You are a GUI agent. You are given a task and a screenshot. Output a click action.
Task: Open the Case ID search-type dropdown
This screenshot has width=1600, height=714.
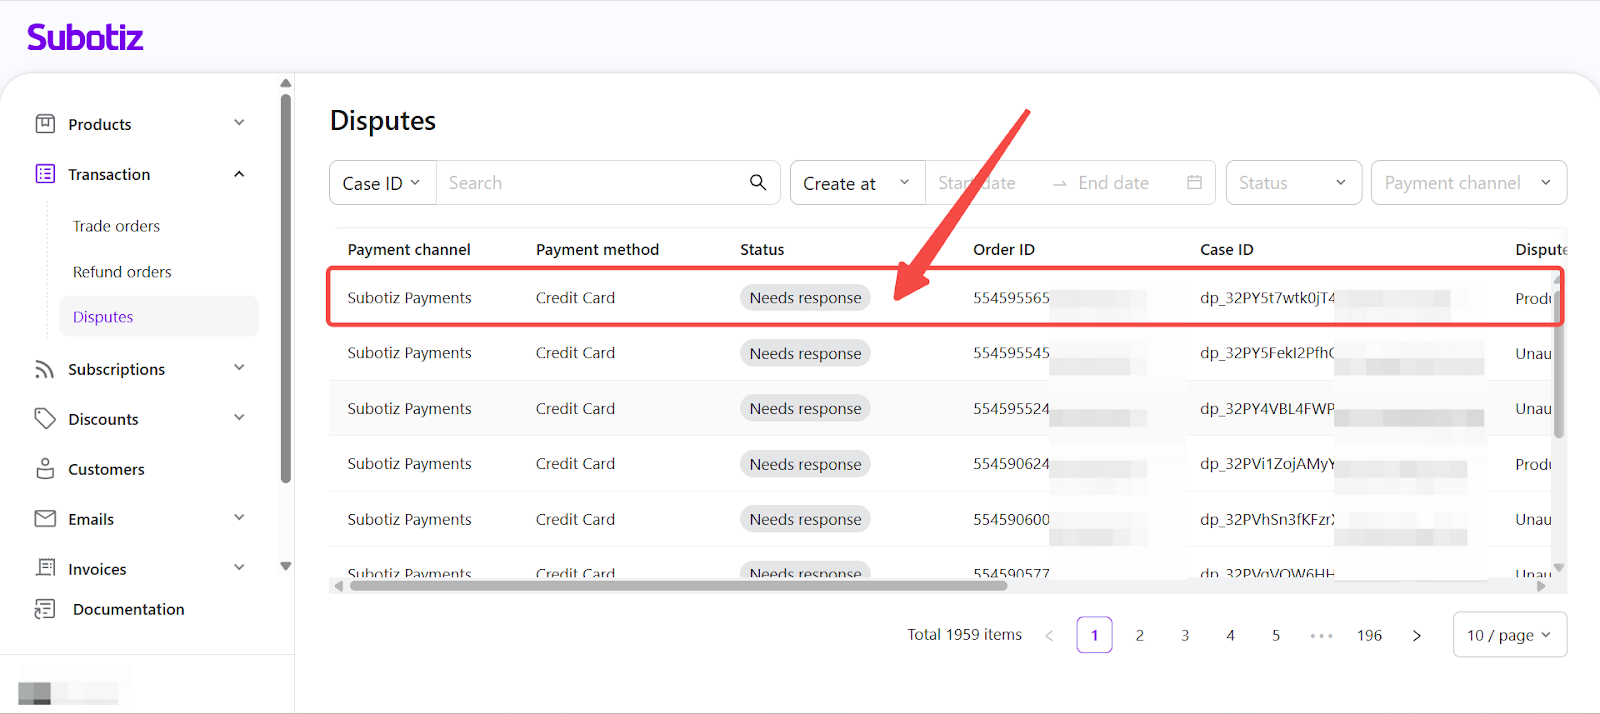coord(382,183)
